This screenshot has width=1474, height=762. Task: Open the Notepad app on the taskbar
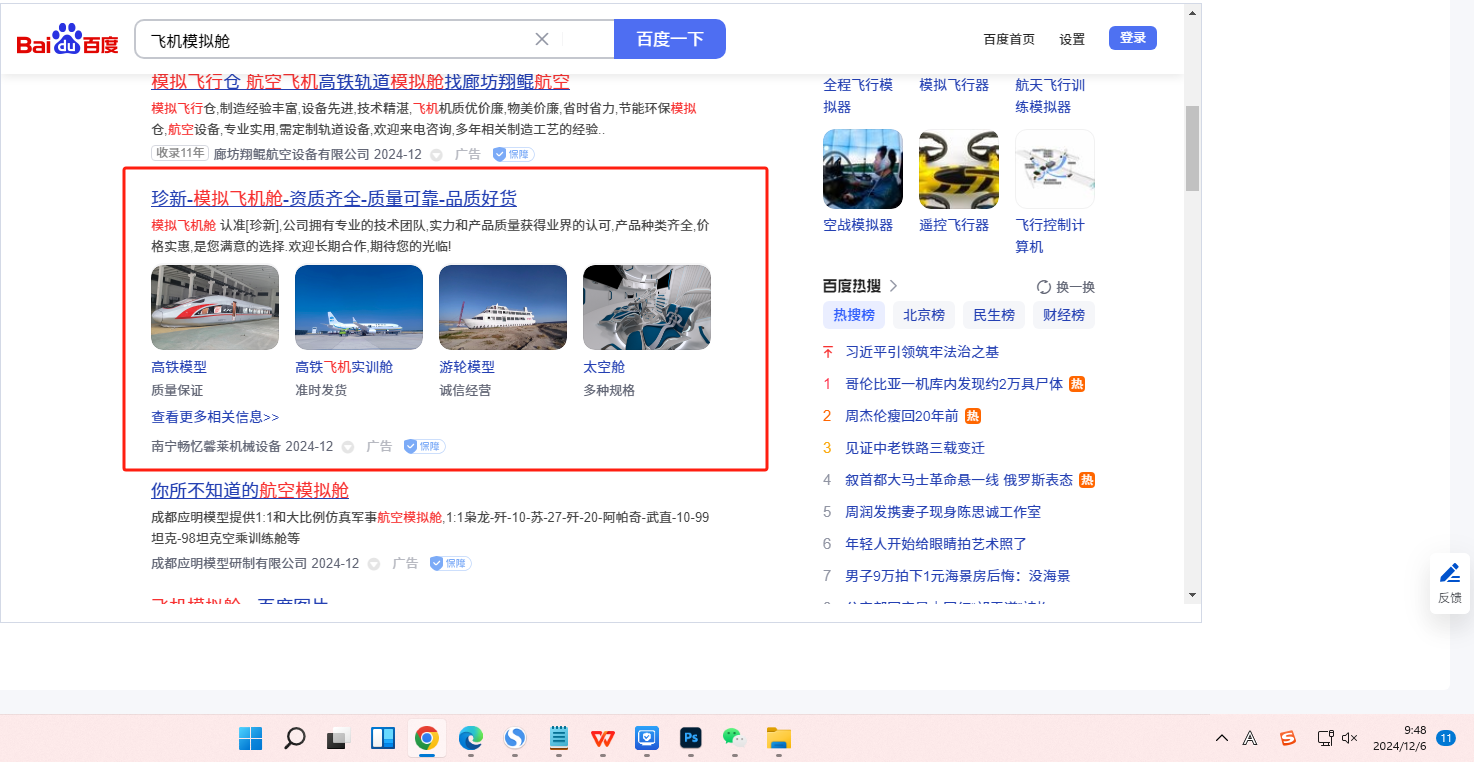tap(559, 739)
